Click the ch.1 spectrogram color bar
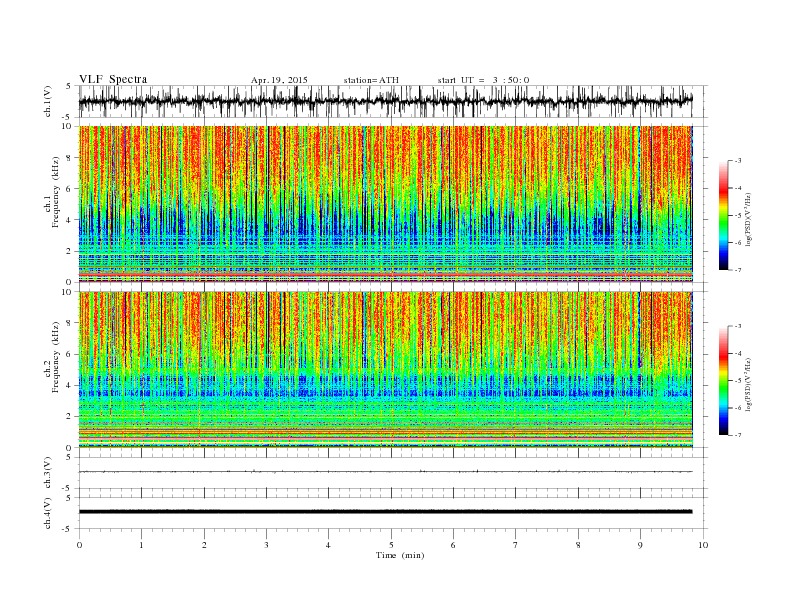The image size is (792, 612). pos(723,215)
